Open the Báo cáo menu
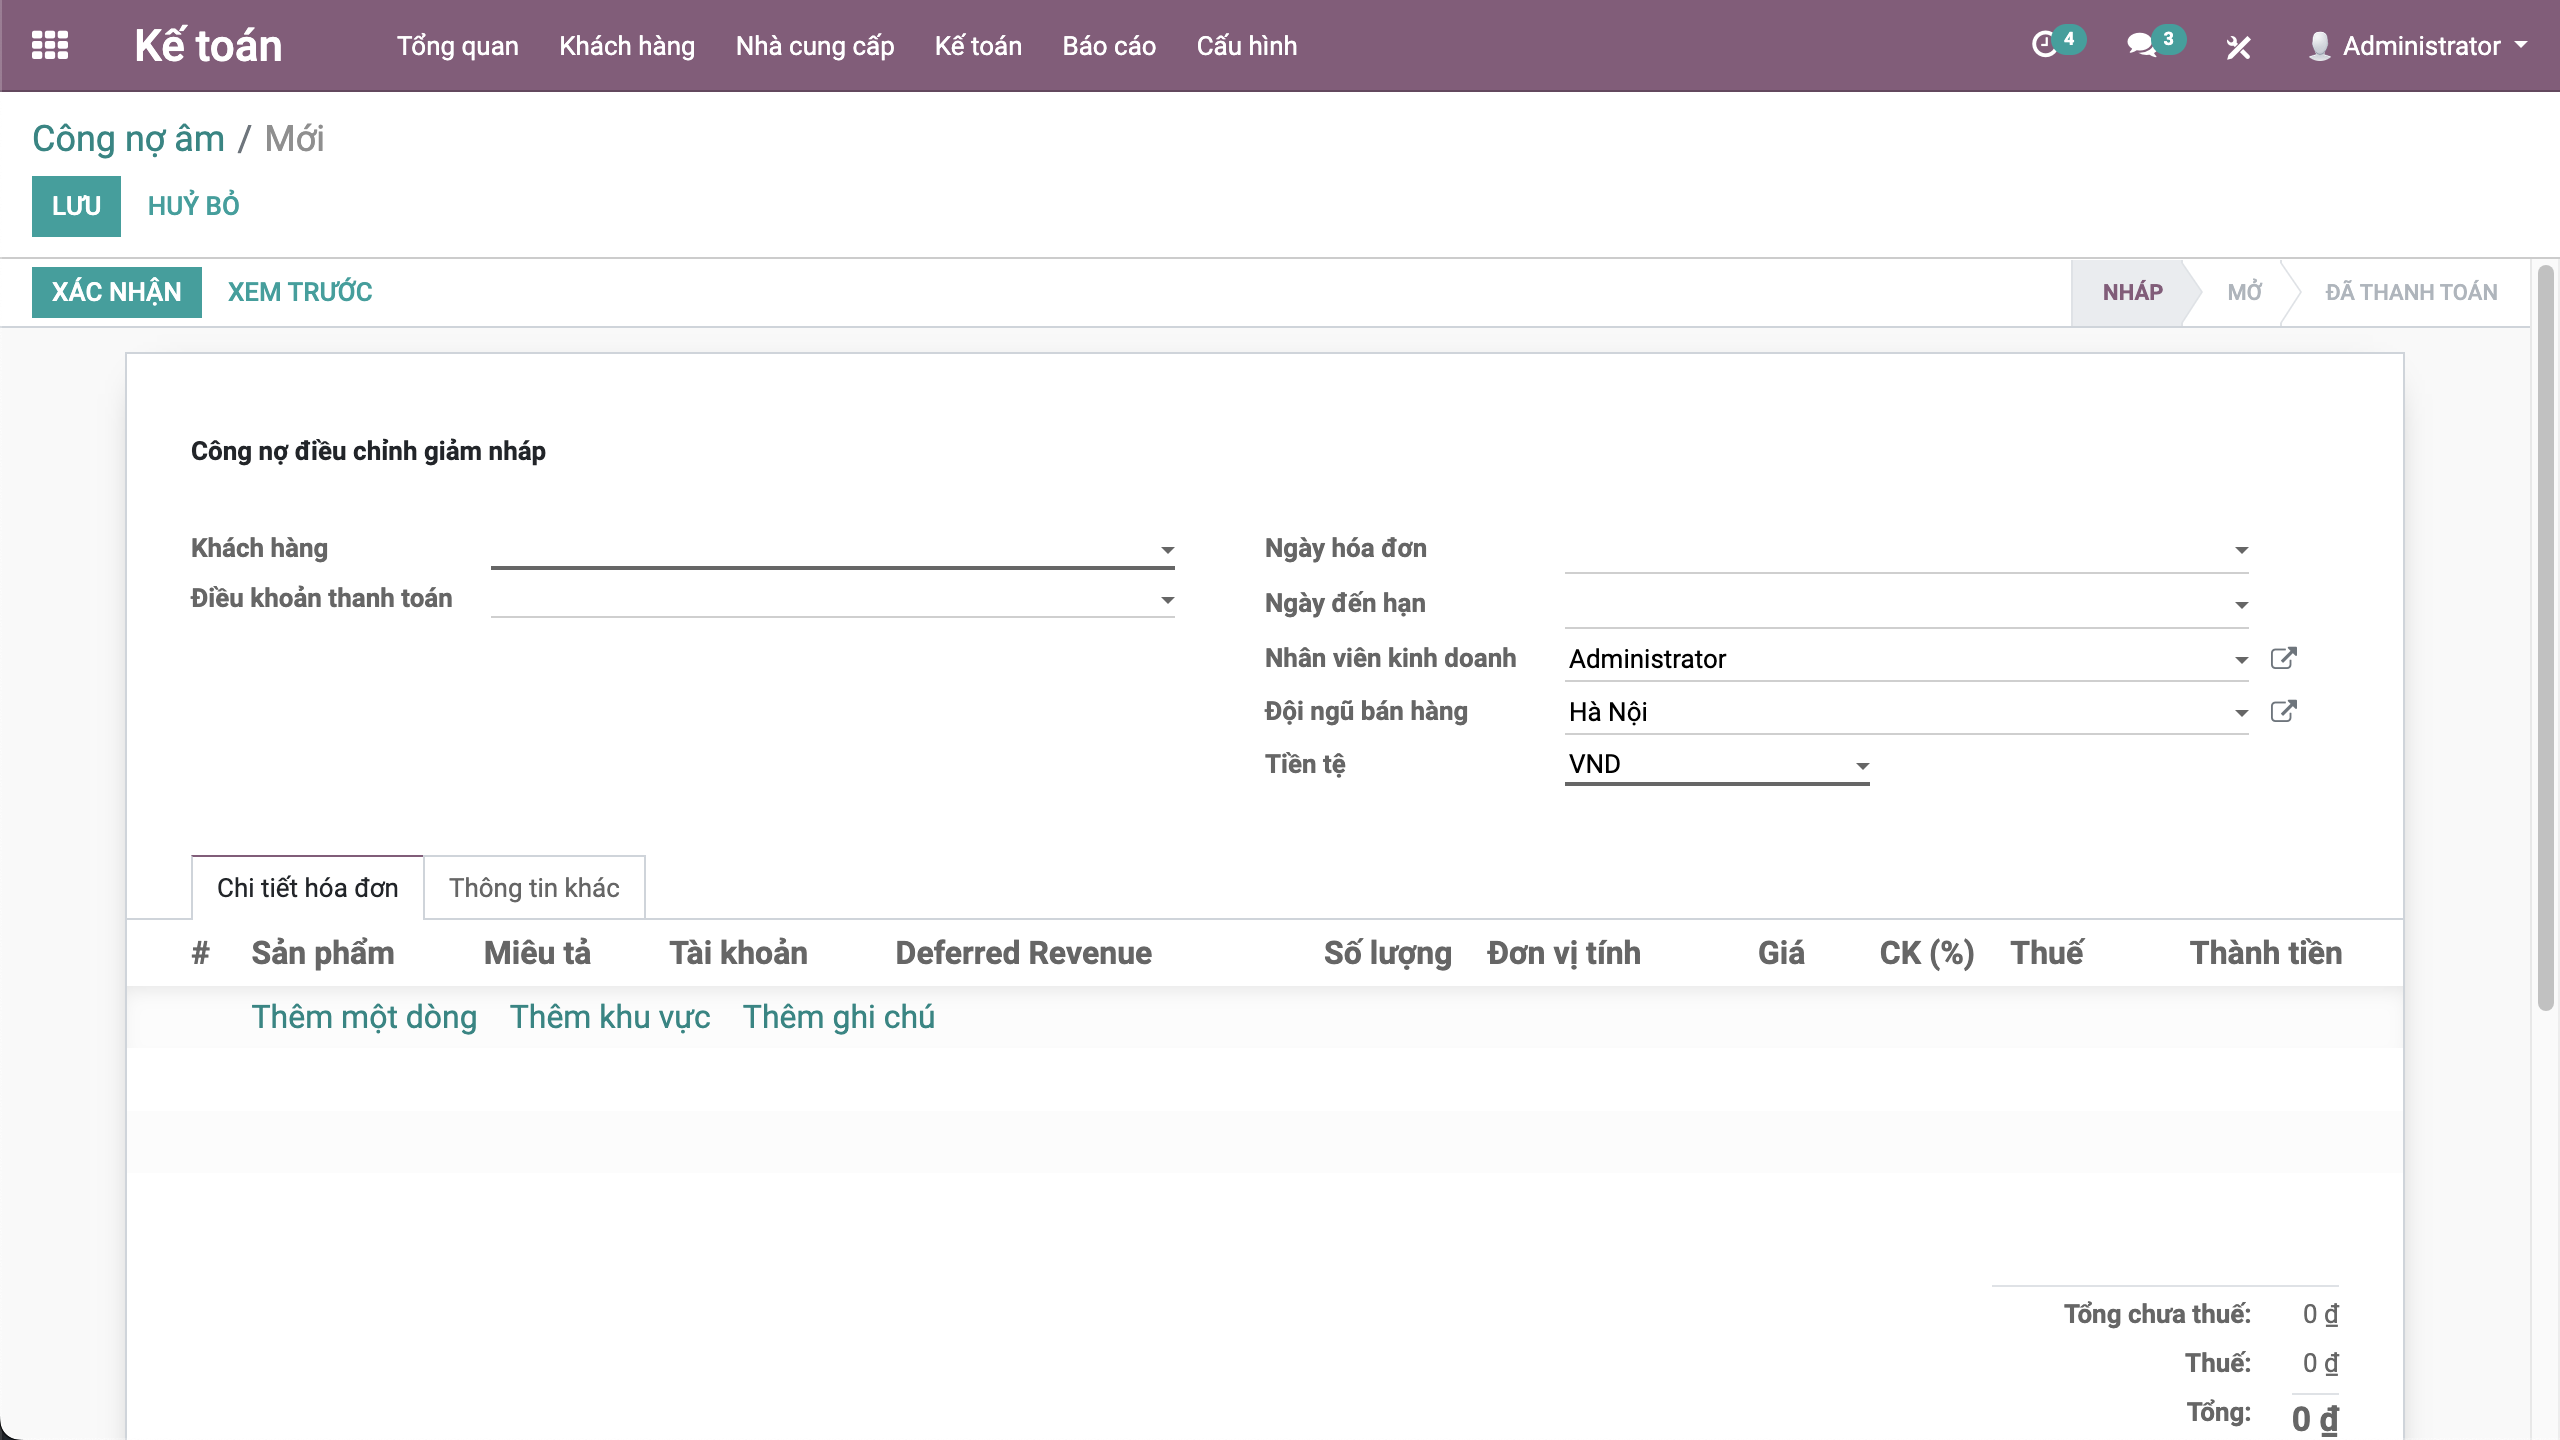This screenshot has height=1440, width=2560. (1108, 46)
